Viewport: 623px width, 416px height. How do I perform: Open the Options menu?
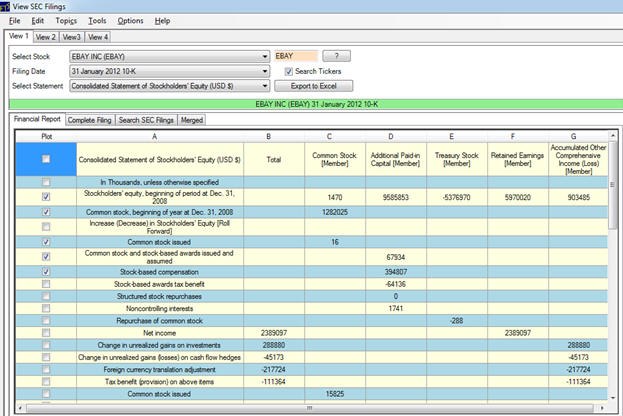pos(130,21)
